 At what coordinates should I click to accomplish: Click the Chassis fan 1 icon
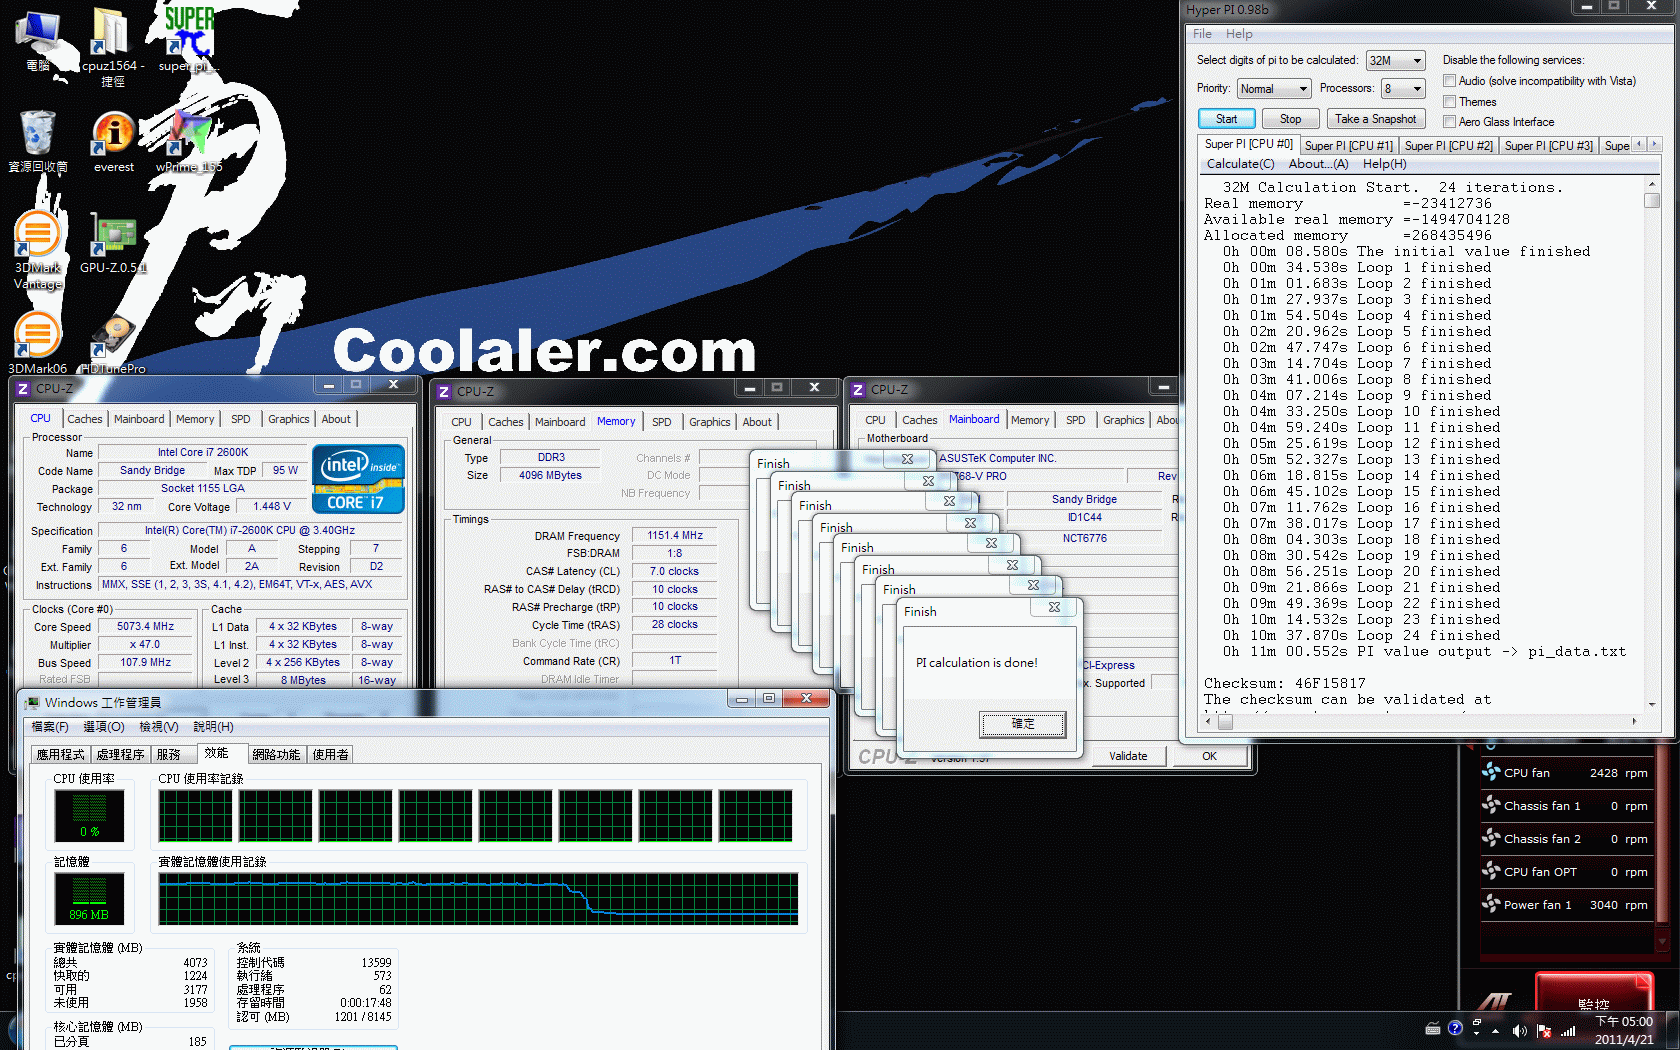pos(1491,805)
